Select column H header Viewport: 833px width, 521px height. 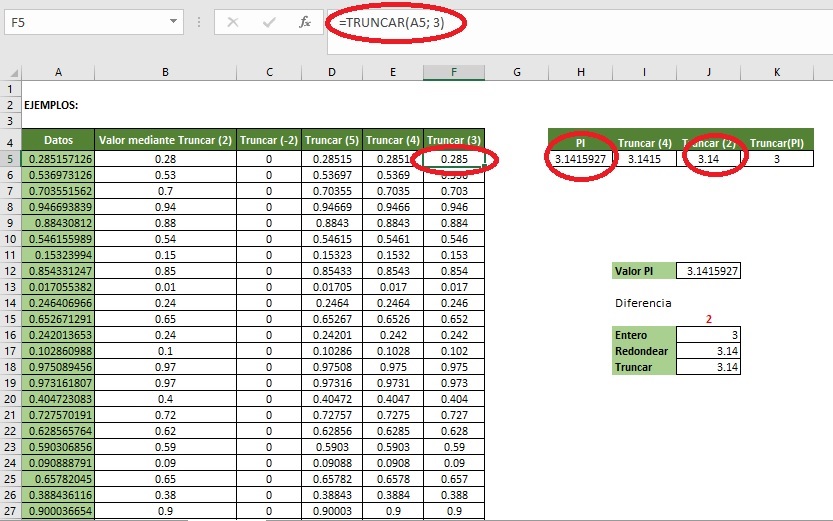tap(580, 72)
